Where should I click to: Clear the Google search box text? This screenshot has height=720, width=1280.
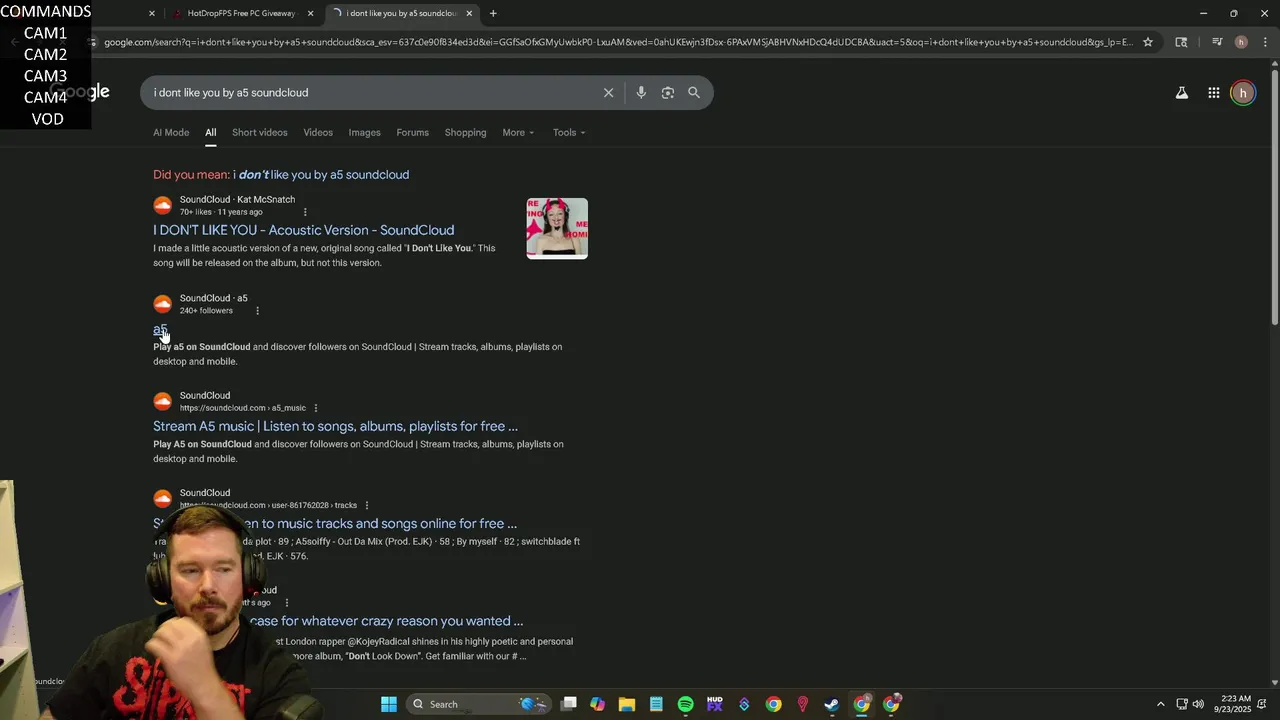pyautogui.click(x=608, y=93)
